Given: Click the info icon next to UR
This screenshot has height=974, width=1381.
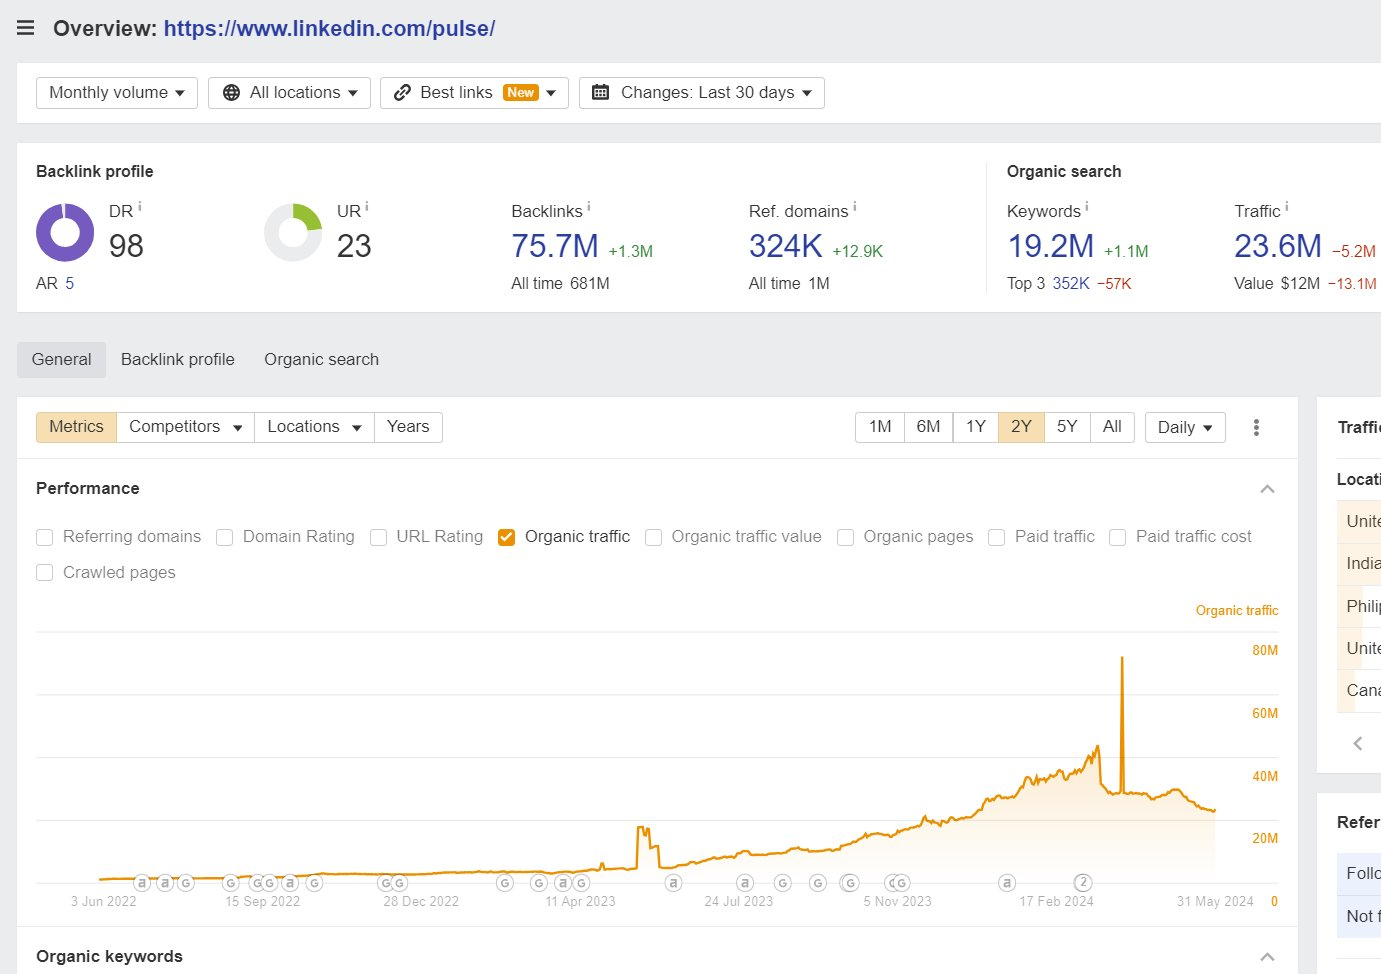Looking at the screenshot, I should [367, 207].
